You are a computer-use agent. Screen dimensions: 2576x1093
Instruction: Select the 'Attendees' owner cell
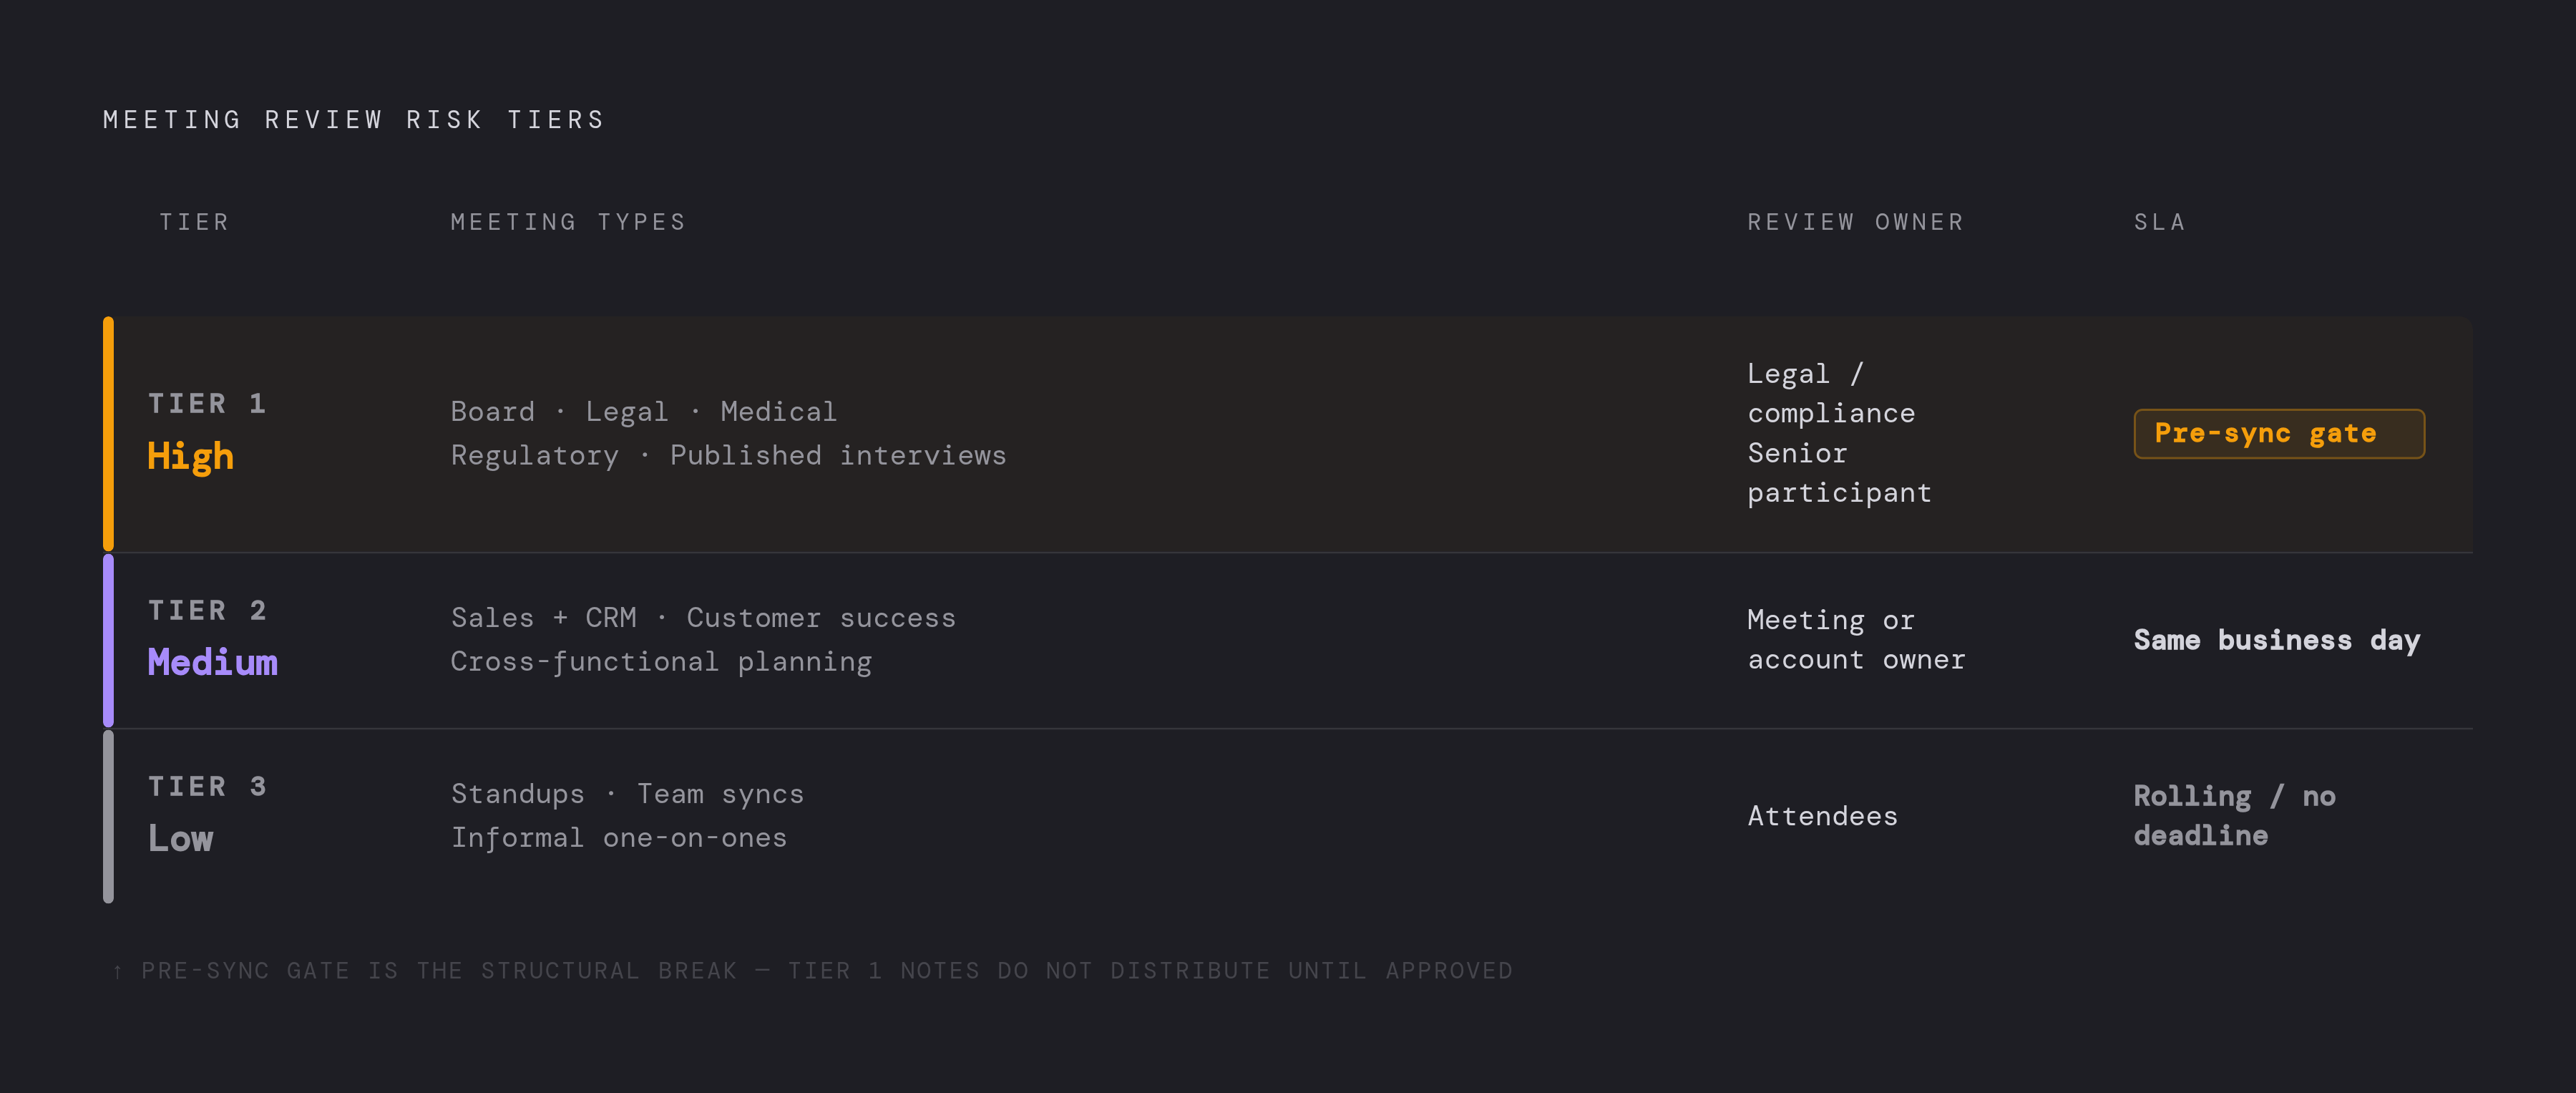[1822, 816]
